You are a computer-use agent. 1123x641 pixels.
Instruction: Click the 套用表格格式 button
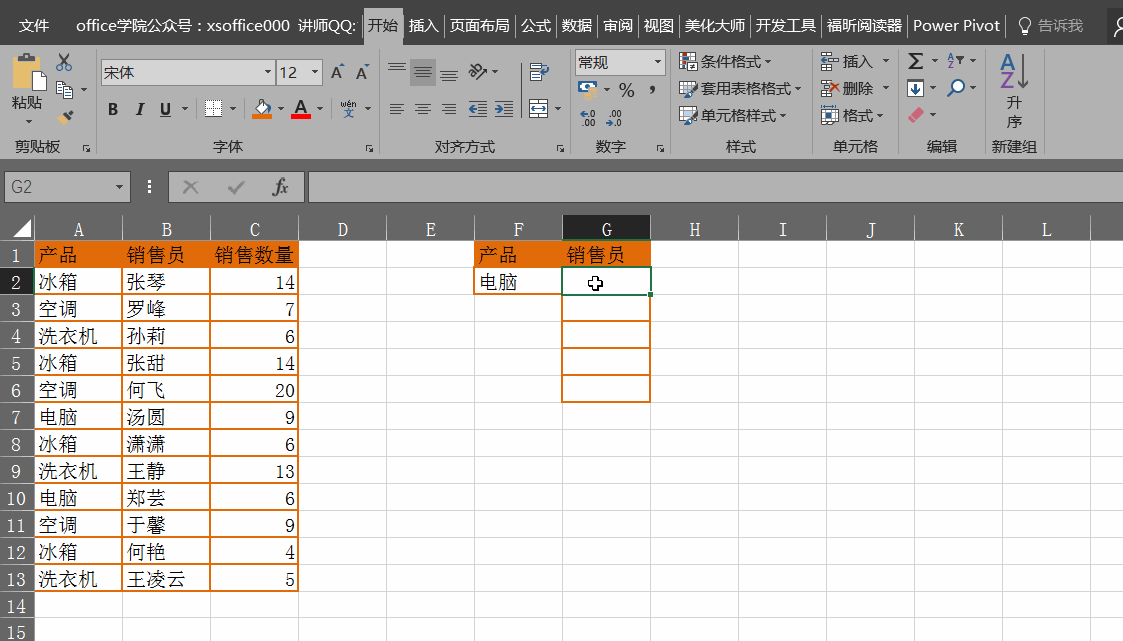[x=735, y=89]
